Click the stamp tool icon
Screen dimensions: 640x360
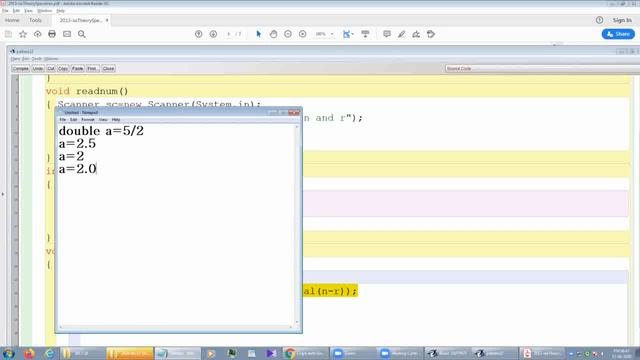pos(431,34)
